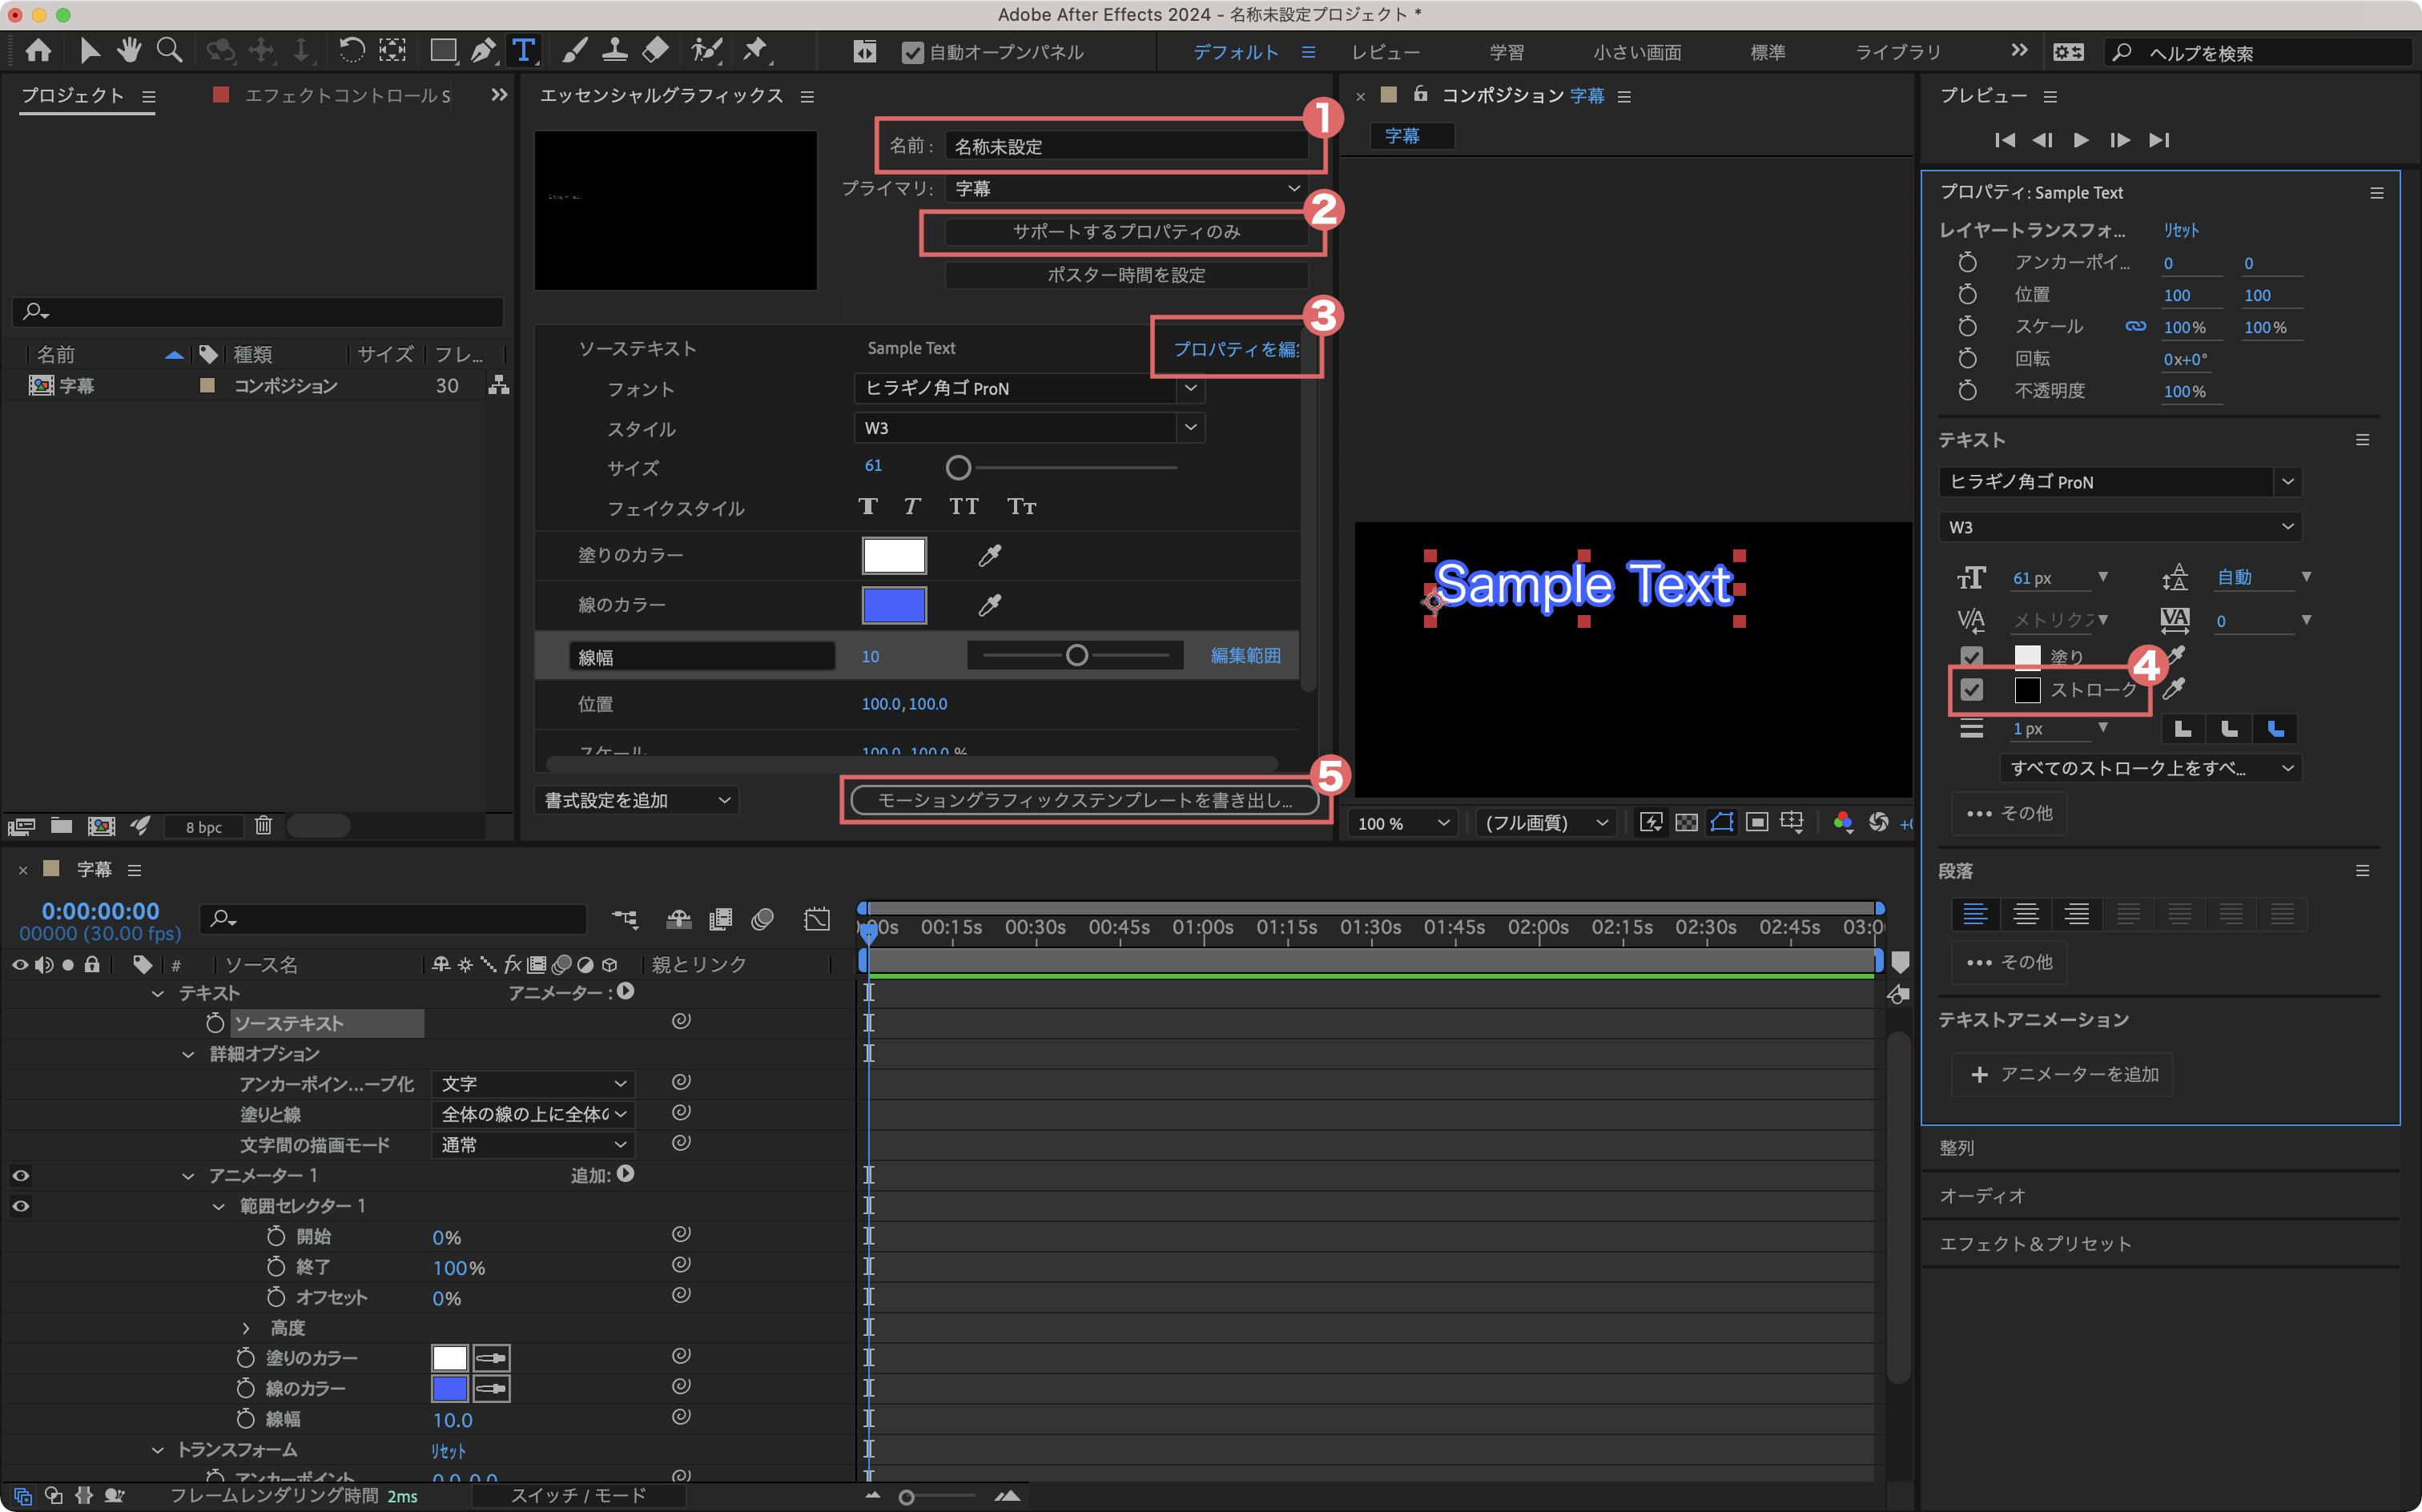Select the Rotation tool
This screenshot has height=1512, width=2422.
coord(351,51)
